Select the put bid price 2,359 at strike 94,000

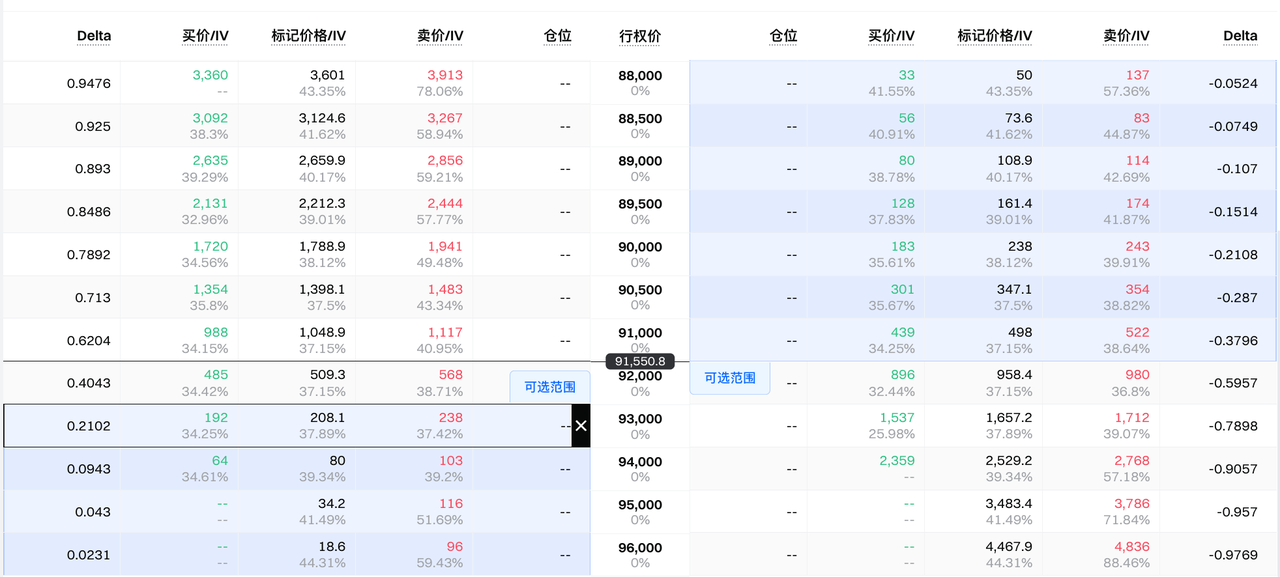pos(896,461)
